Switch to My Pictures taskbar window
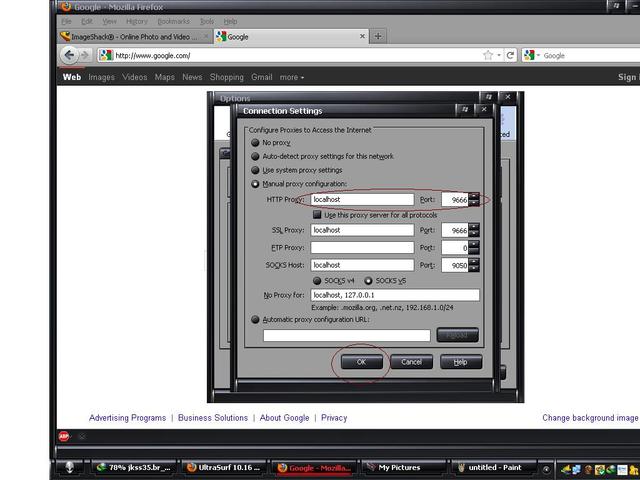Screen dimensions: 640x480 pyautogui.click(x=404, y=468)
